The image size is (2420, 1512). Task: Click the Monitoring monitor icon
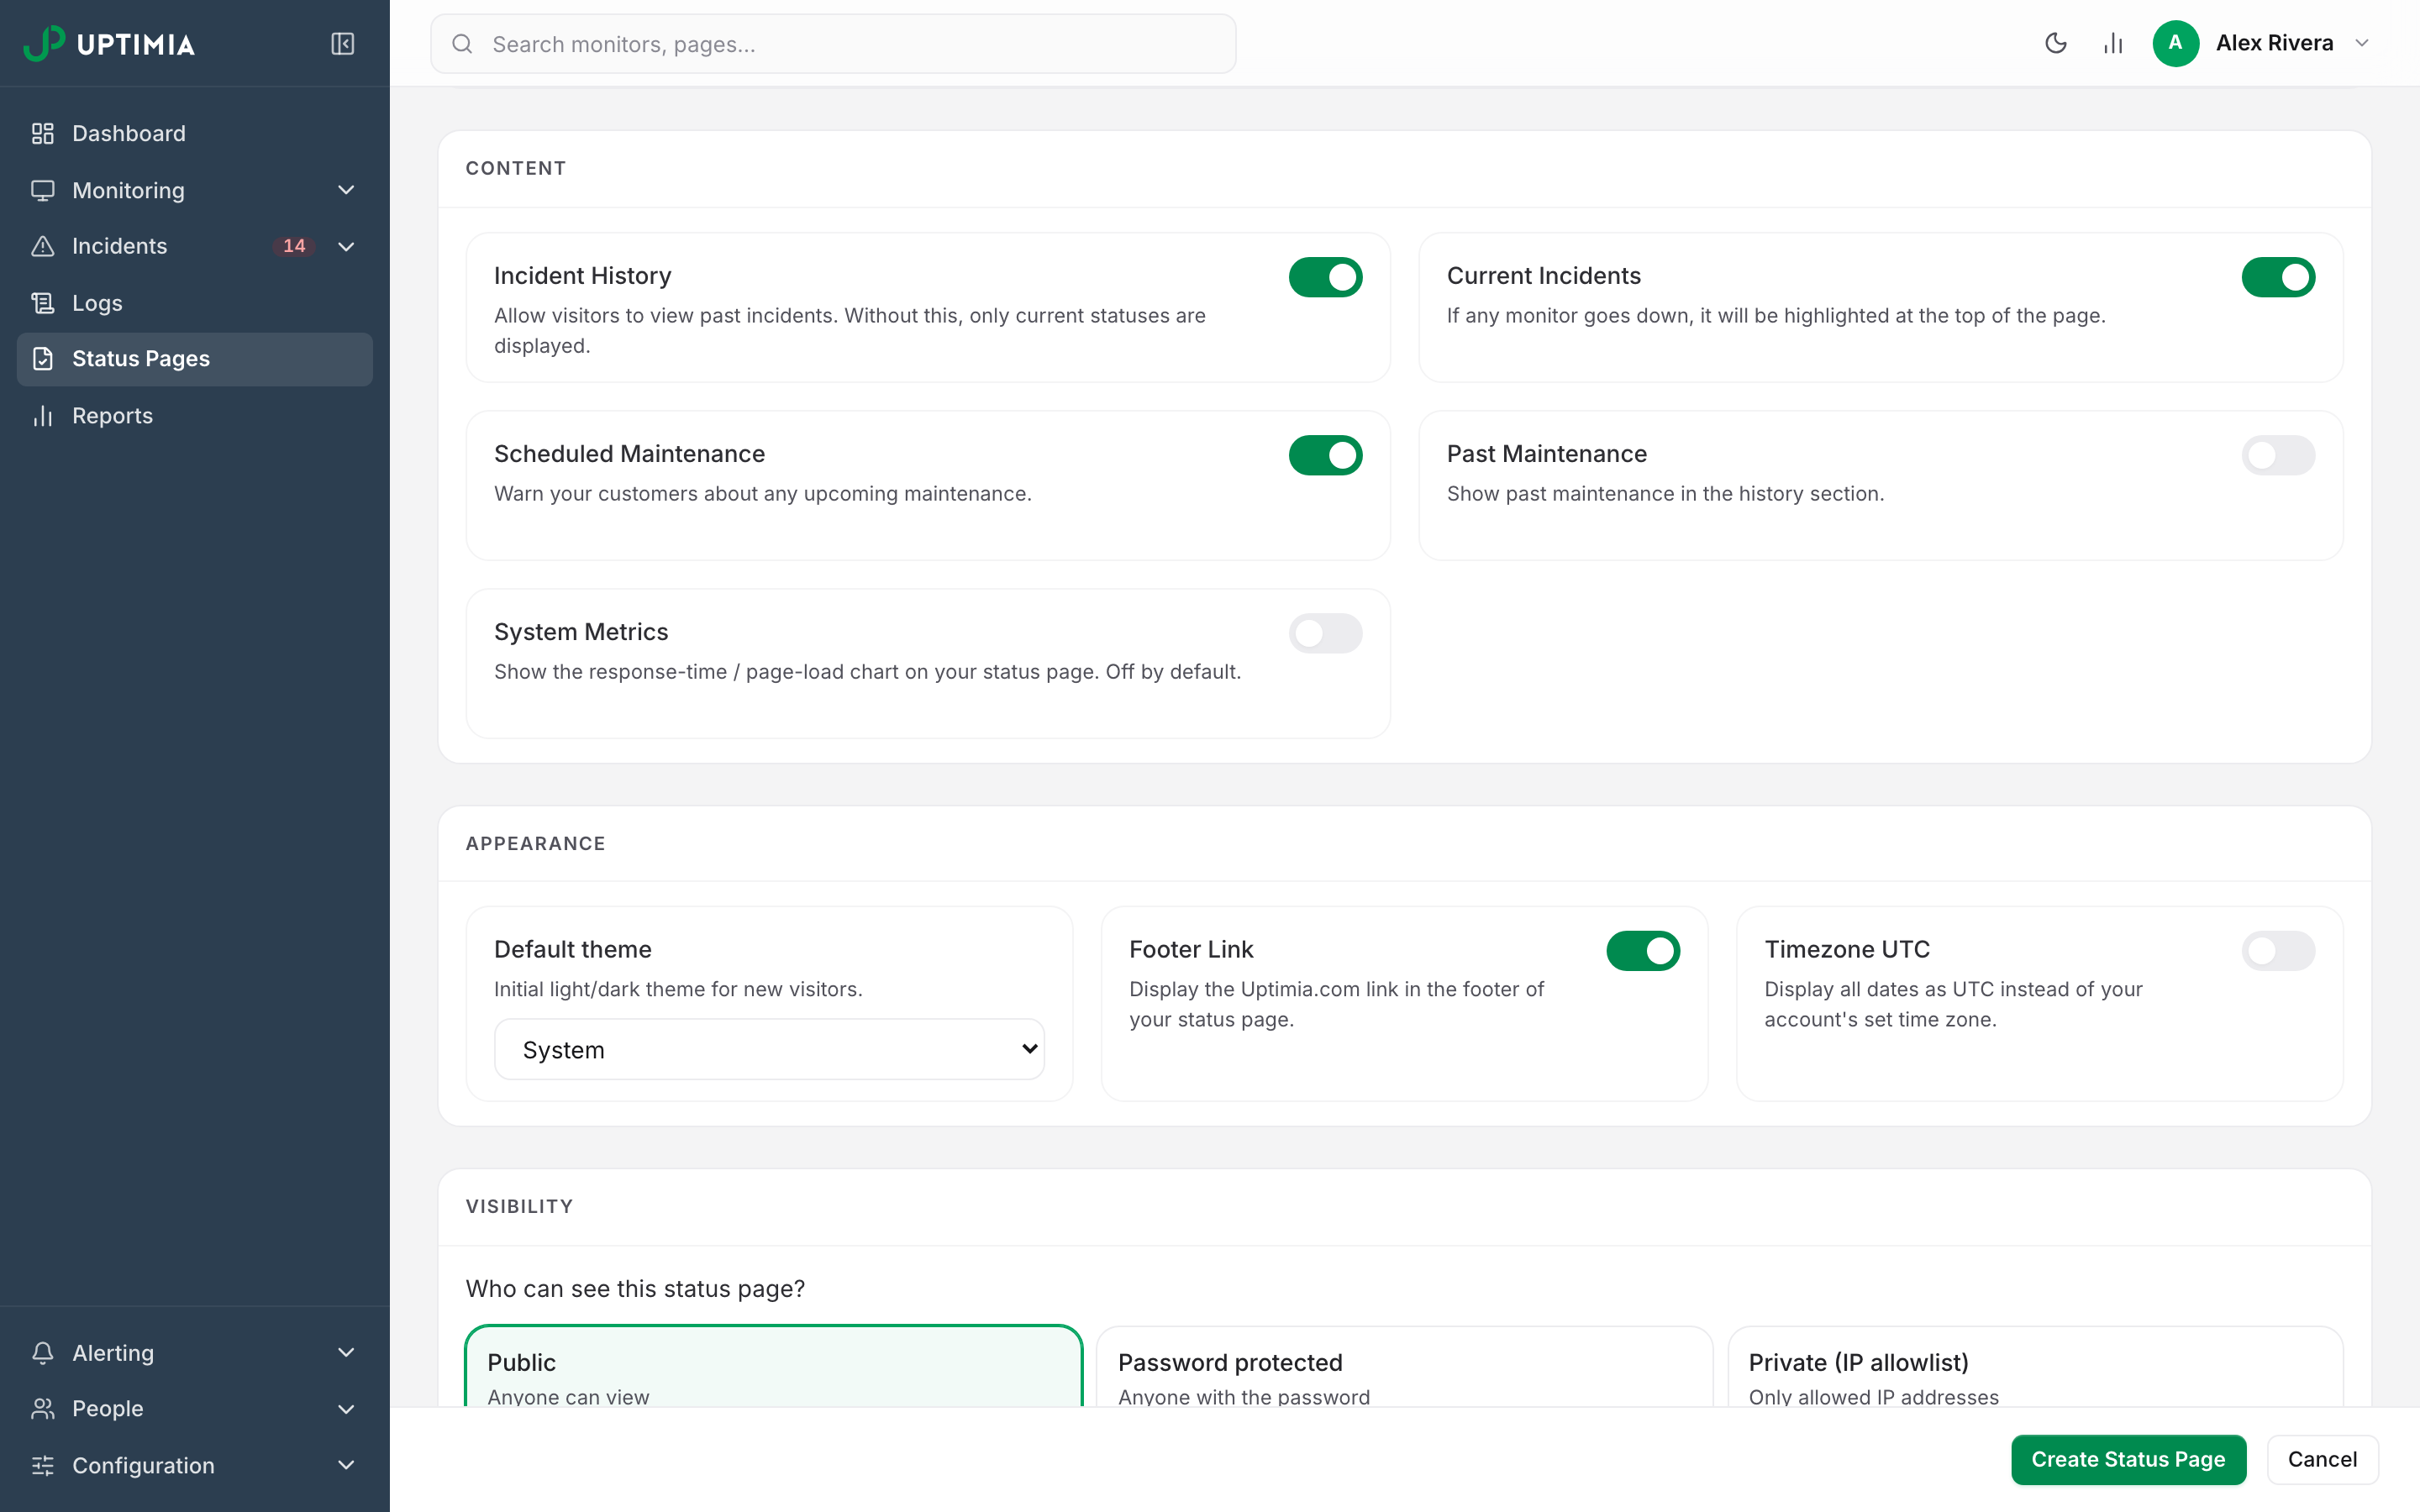pos(43,190)
